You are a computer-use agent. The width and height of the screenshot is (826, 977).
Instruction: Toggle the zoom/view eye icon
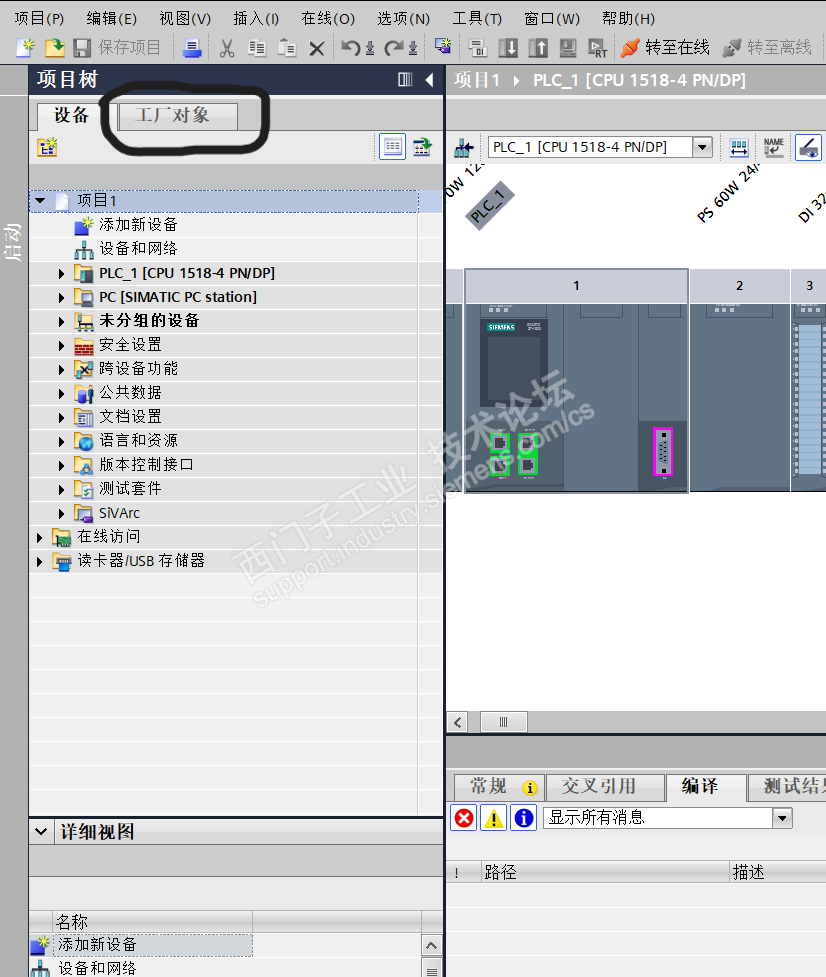coord(809,148)
